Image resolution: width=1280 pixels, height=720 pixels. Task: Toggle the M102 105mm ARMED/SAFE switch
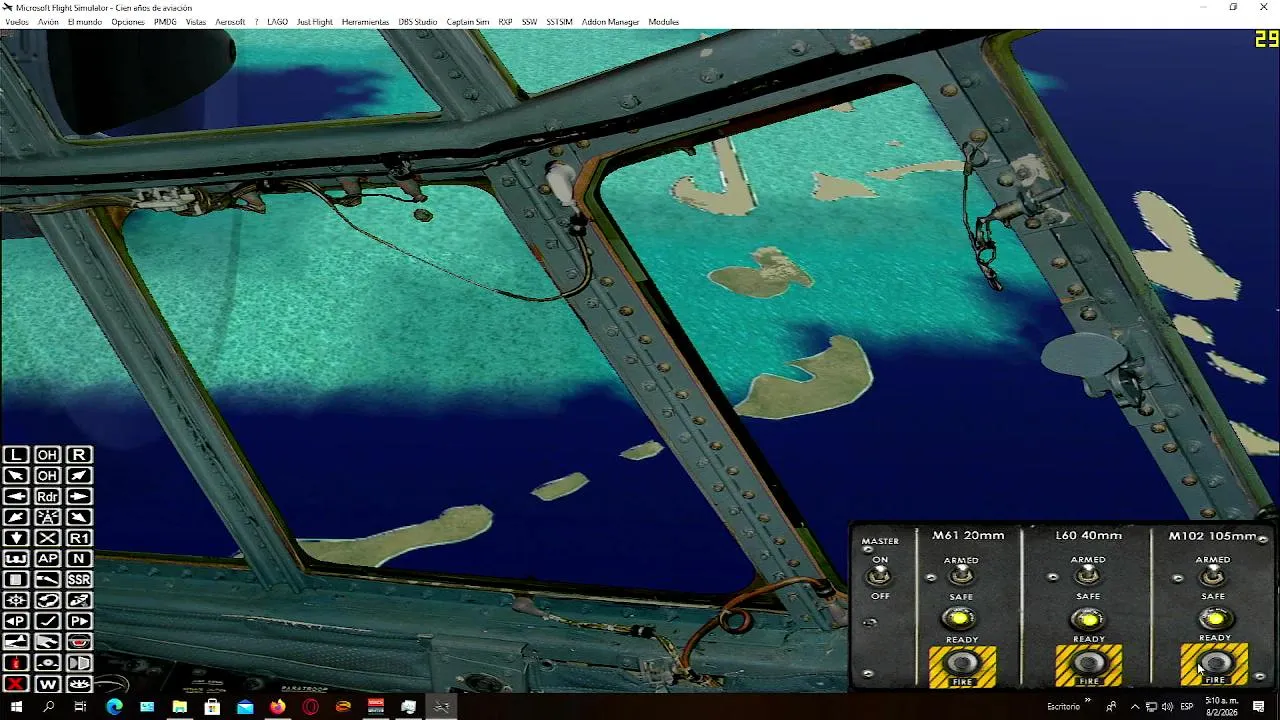pos(1213,576)
